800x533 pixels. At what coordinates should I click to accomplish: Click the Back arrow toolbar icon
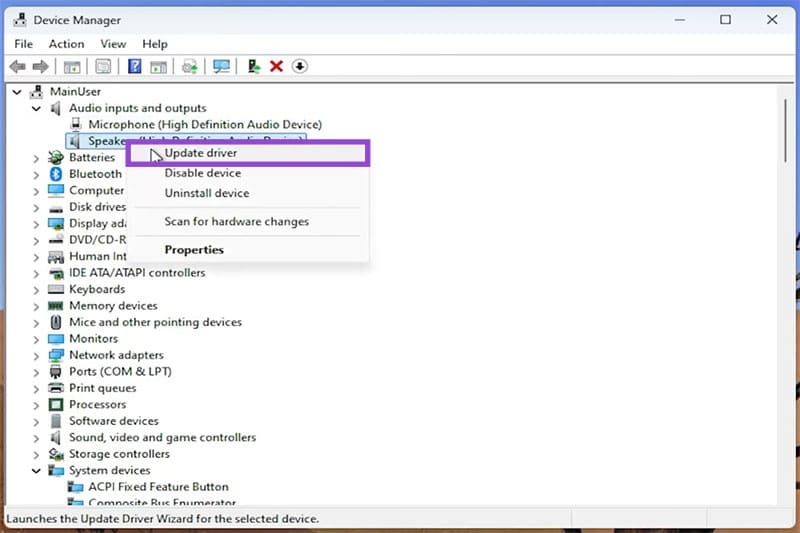(x=17, y=67)
